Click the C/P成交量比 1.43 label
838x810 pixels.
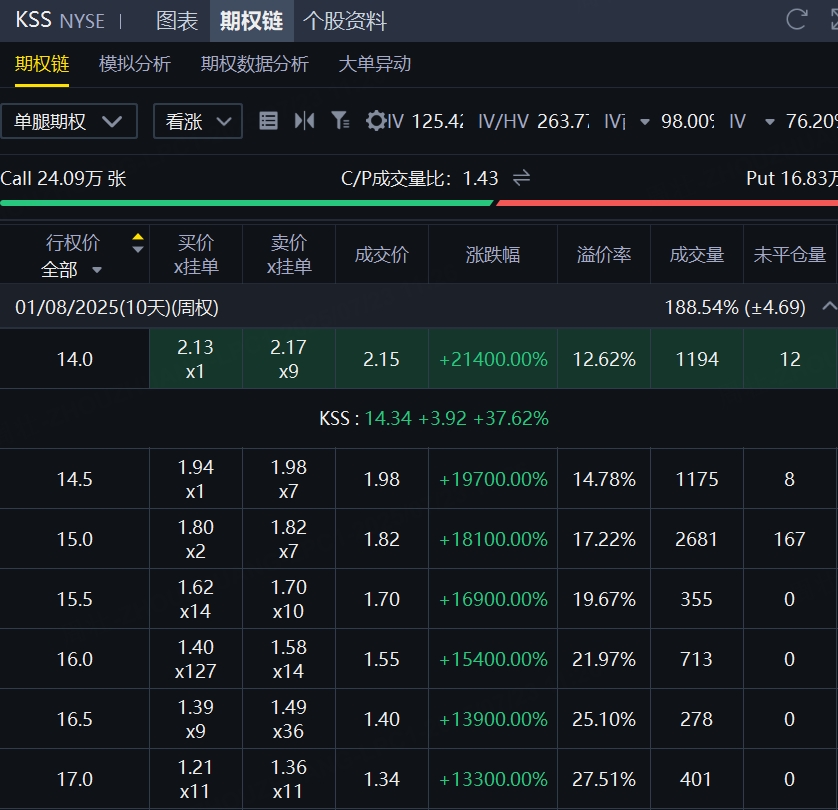tap(420, 178)
